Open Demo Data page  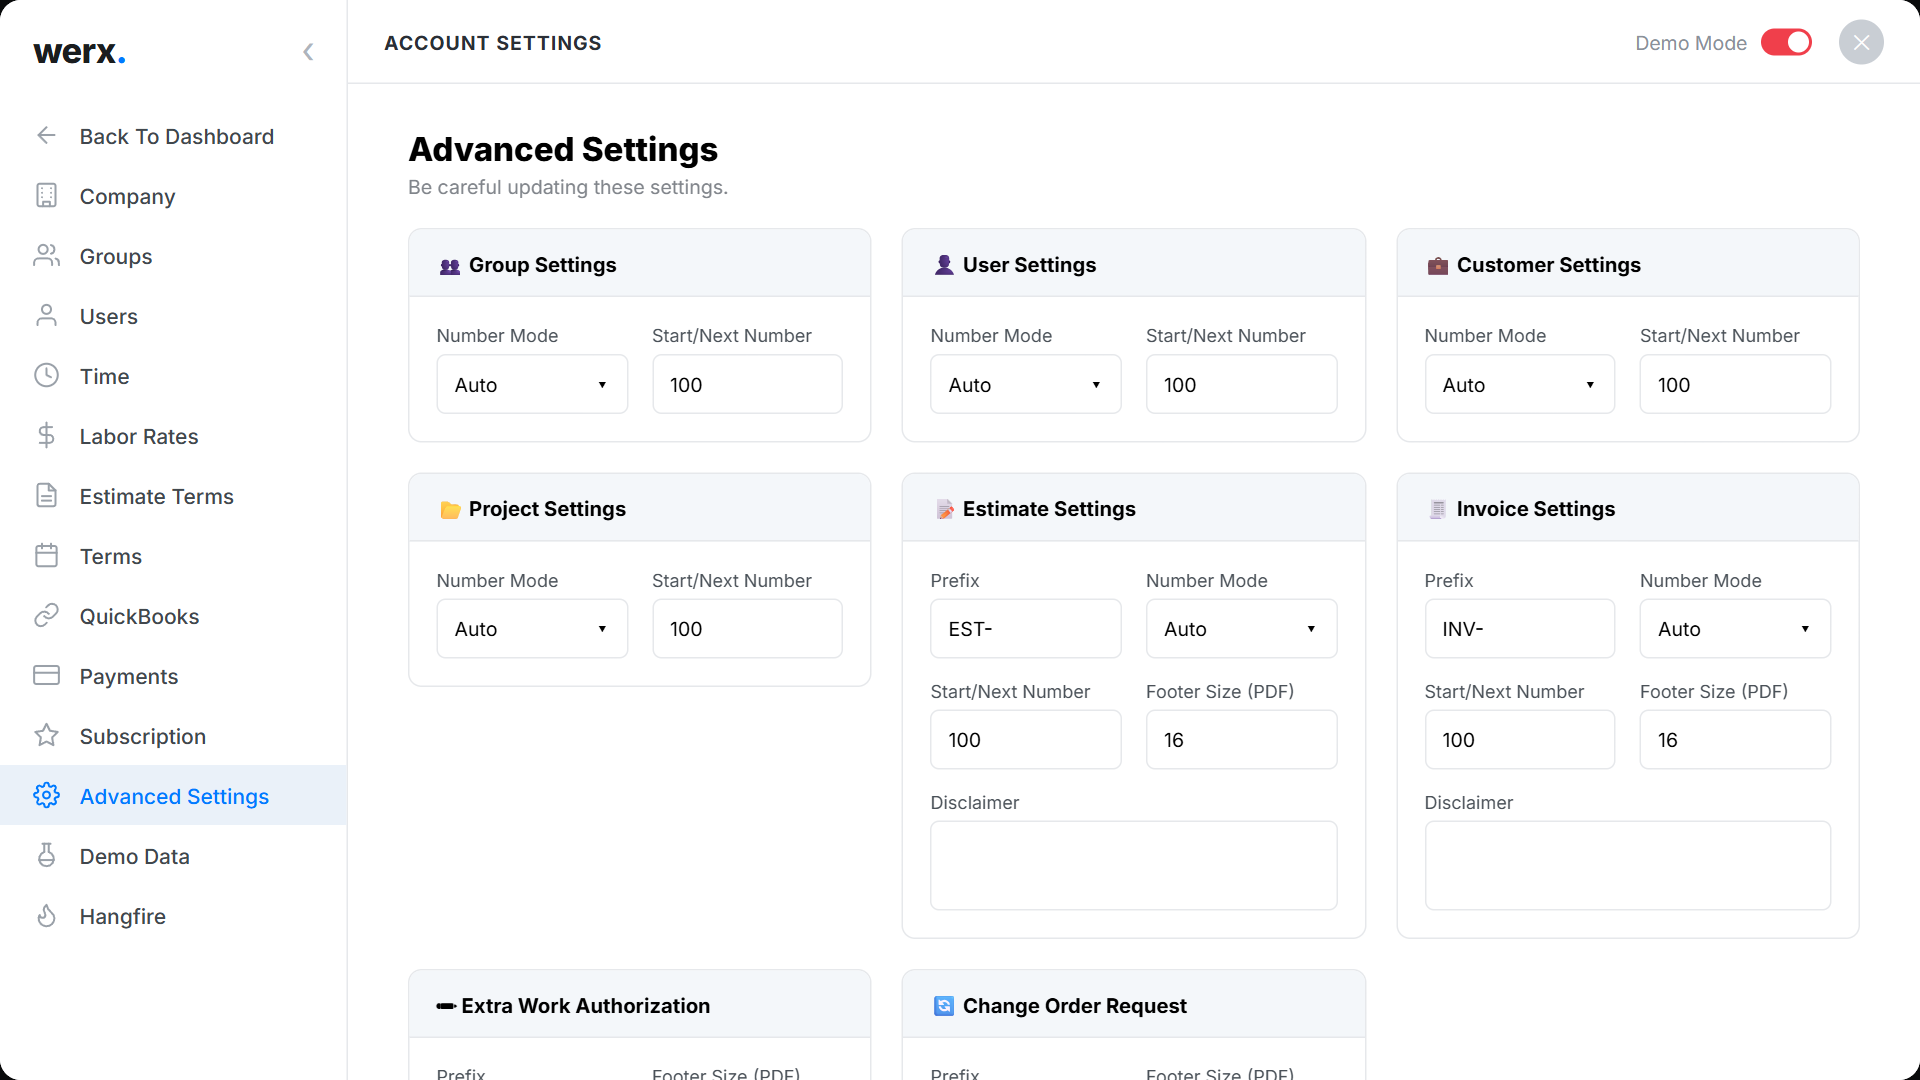tap(135, 857)
